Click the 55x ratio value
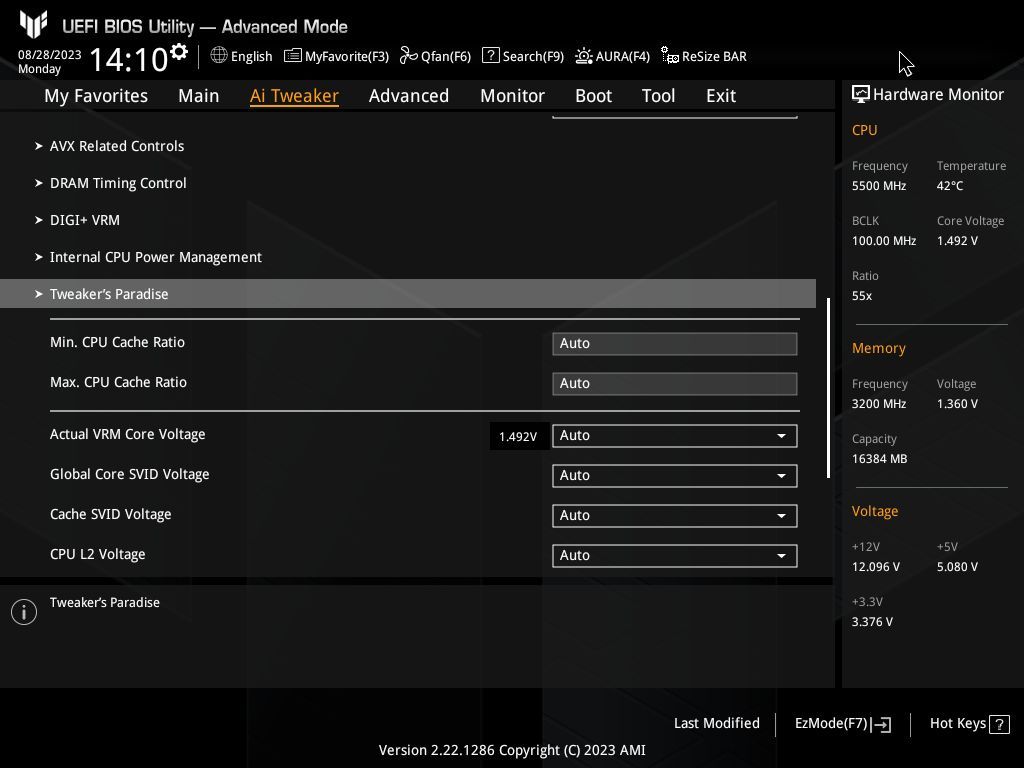Image resolution: width=1024 pixels, height=768 pixels. tap(861, 296)
